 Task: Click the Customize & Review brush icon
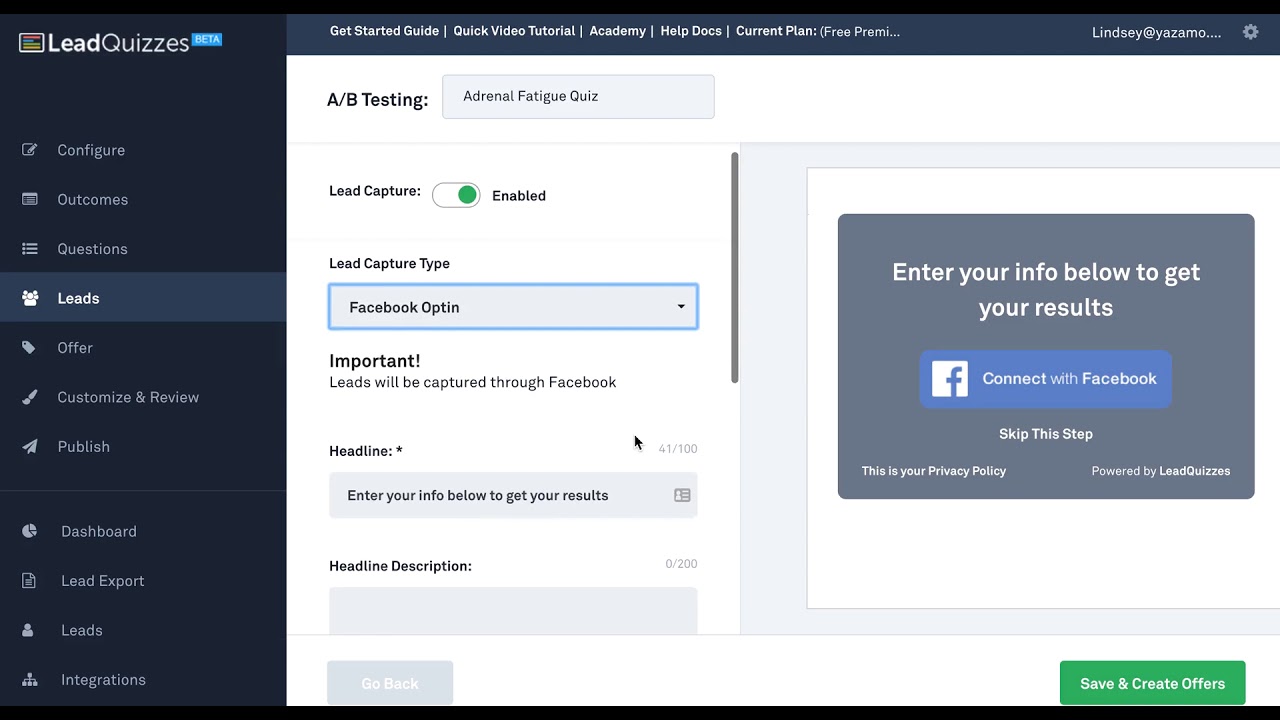[x=30, y=397]
